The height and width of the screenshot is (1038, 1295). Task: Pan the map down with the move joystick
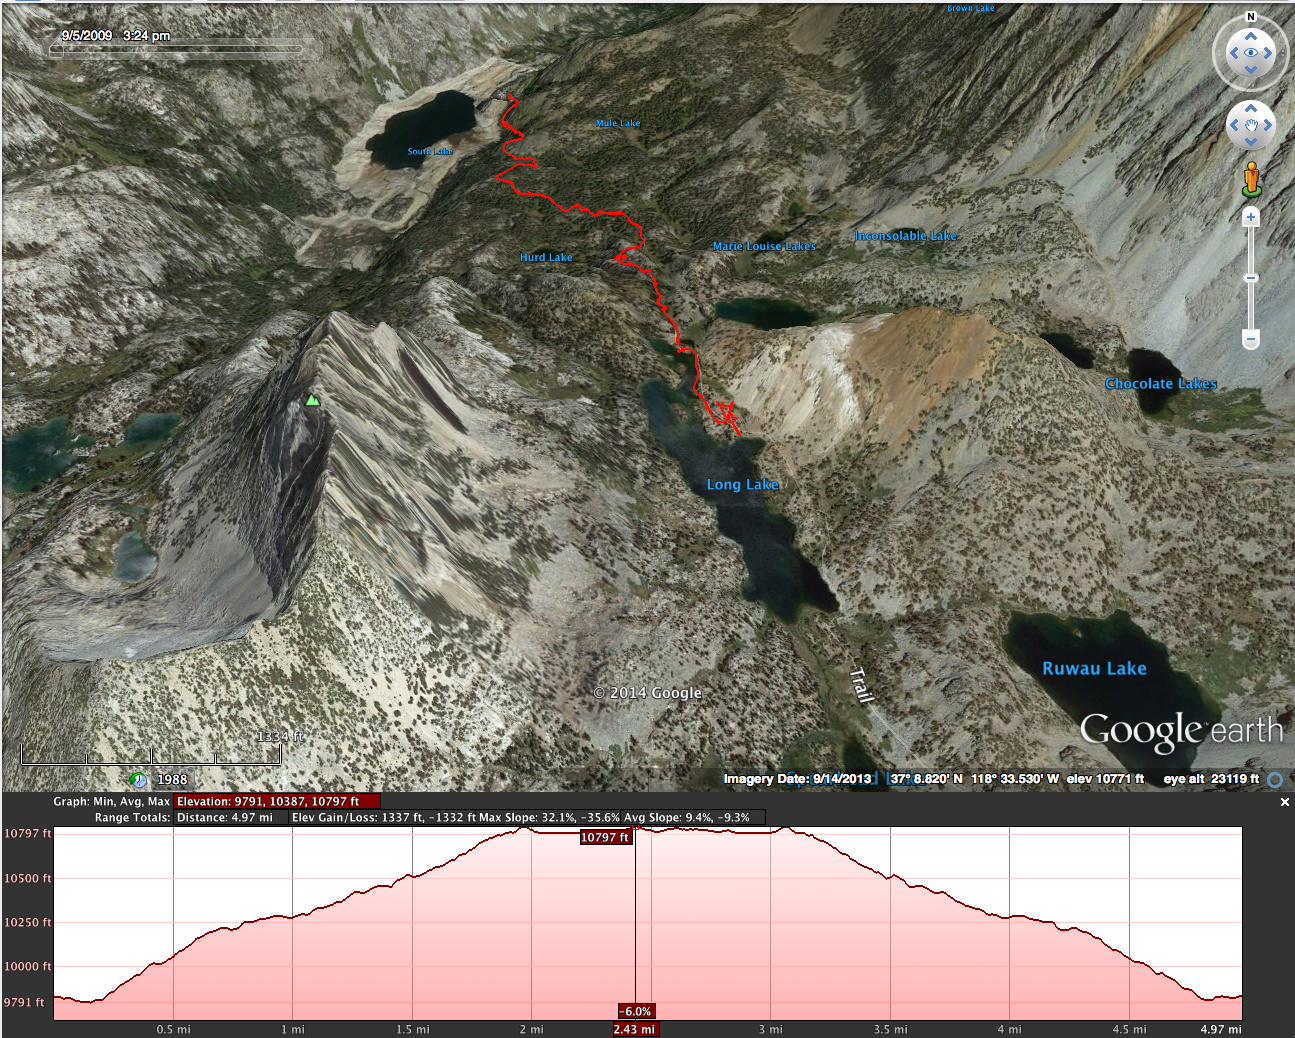[1250, 142]
